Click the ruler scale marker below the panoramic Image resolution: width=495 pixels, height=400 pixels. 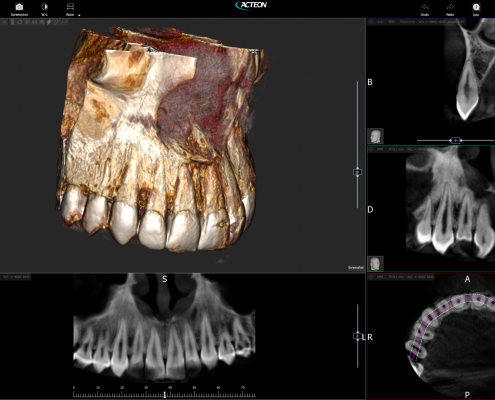click(x=164, y=395)
